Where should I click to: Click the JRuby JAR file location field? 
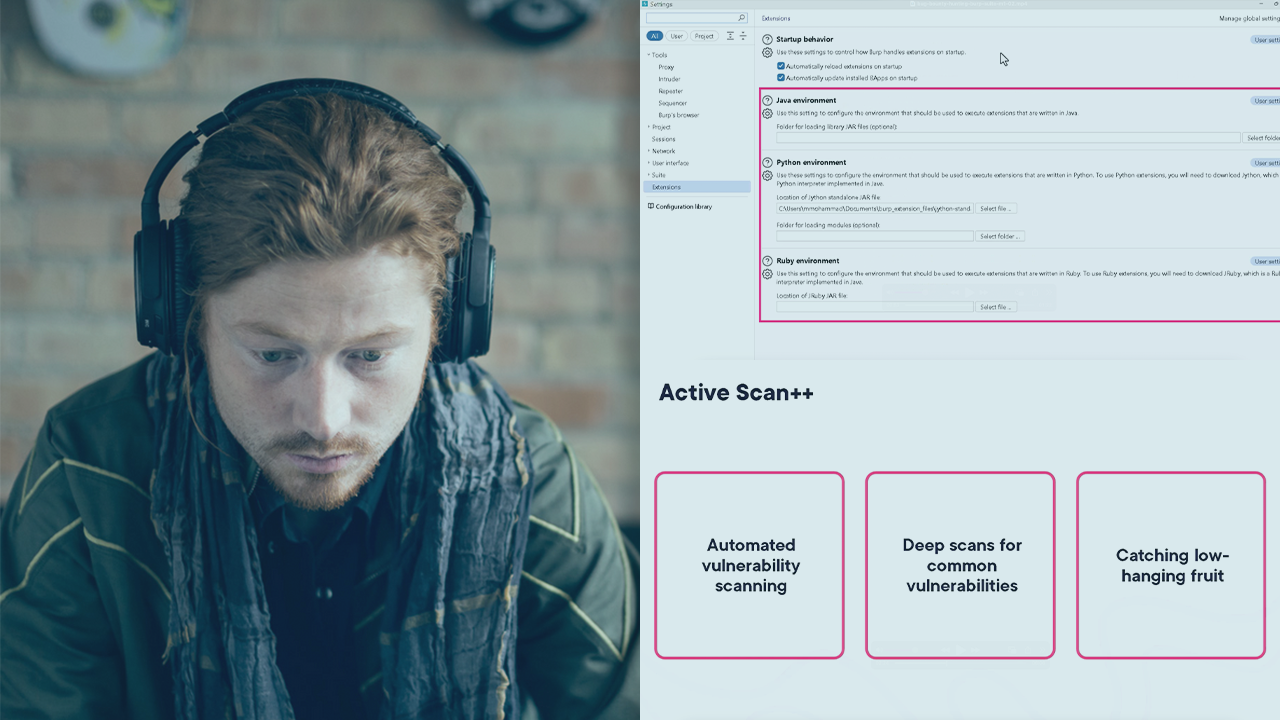874,307
